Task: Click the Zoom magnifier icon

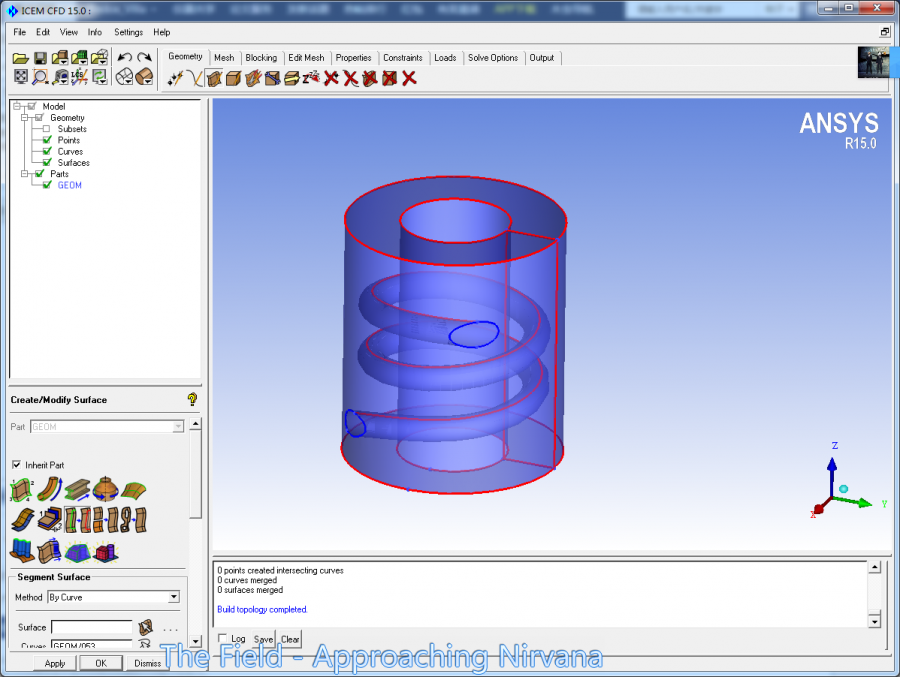Action: (40, 77)
